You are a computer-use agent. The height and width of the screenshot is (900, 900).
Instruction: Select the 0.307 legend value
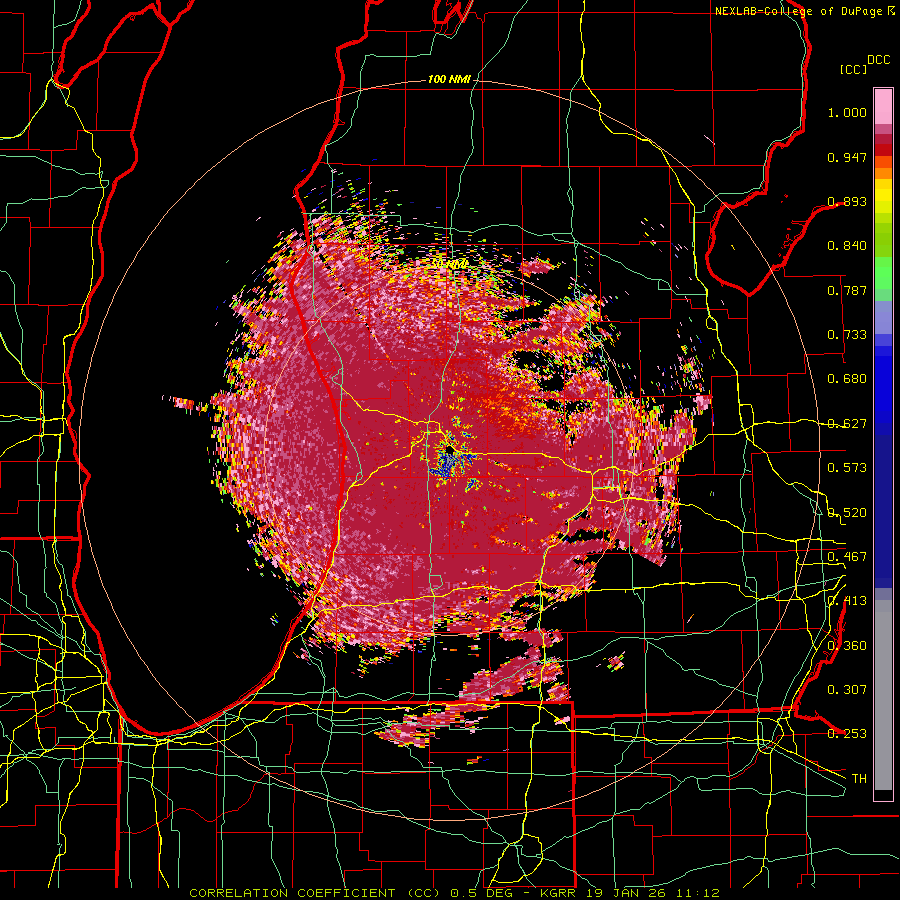(847, 690)
